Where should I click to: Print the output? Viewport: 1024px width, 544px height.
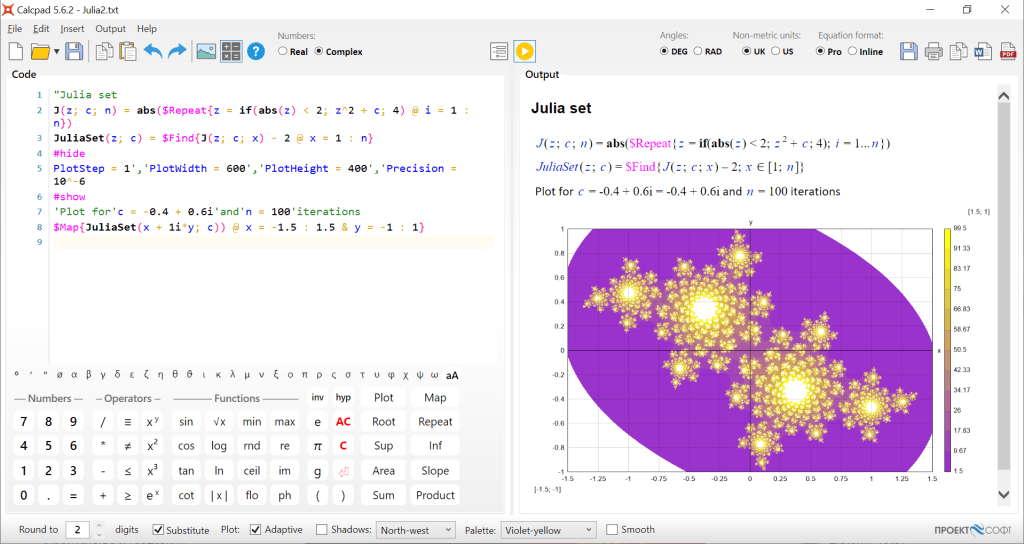[933, 51]
